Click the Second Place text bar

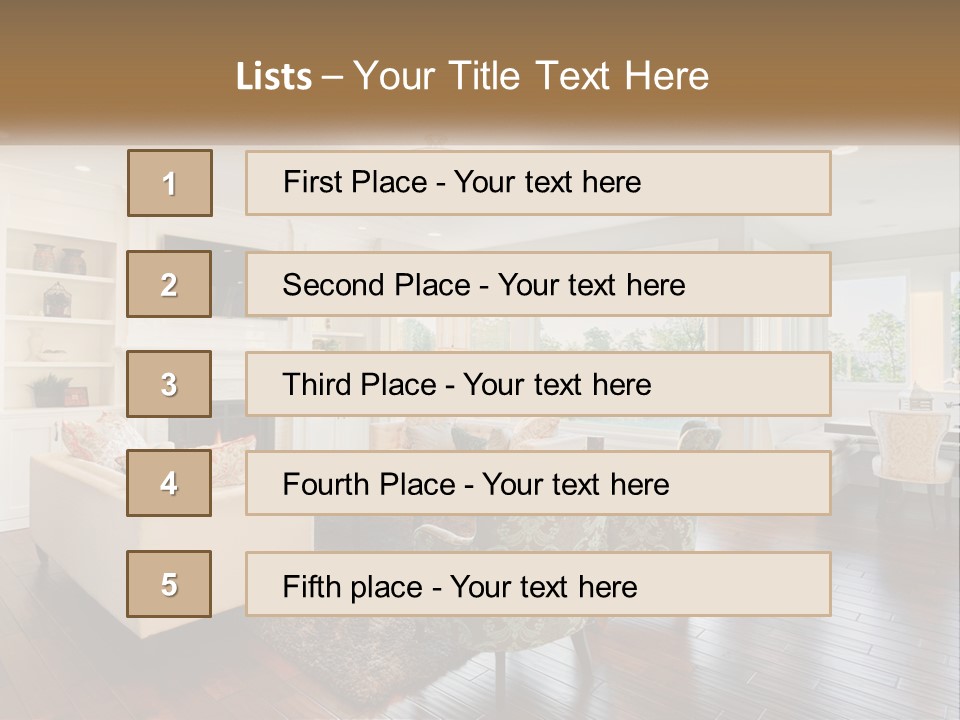pos(538,284)
